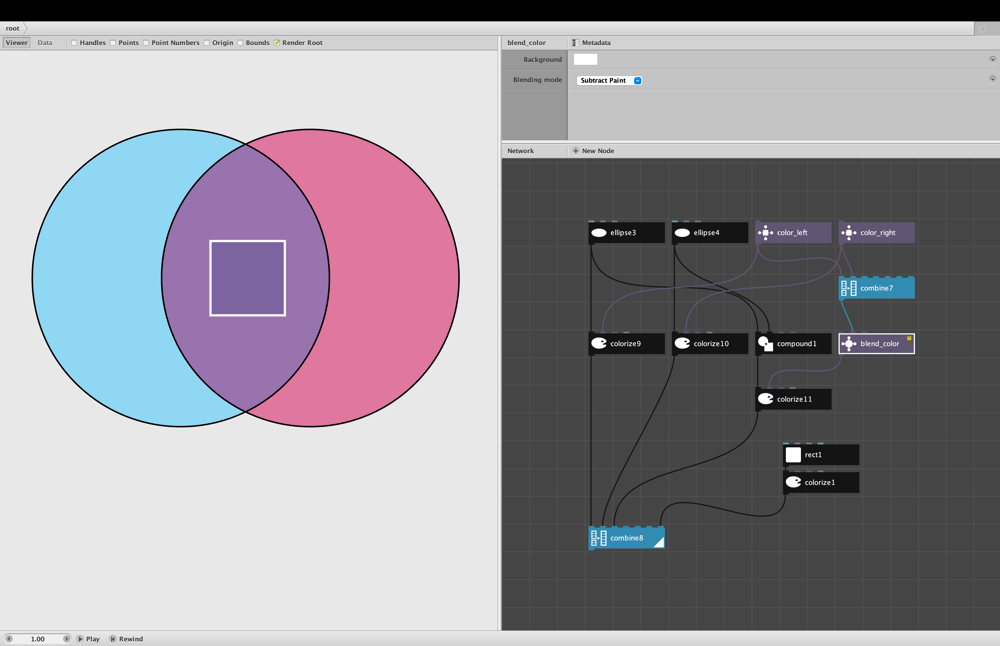Select the ellipse3 node icon
1000x646 pixels.
point(599,233)
